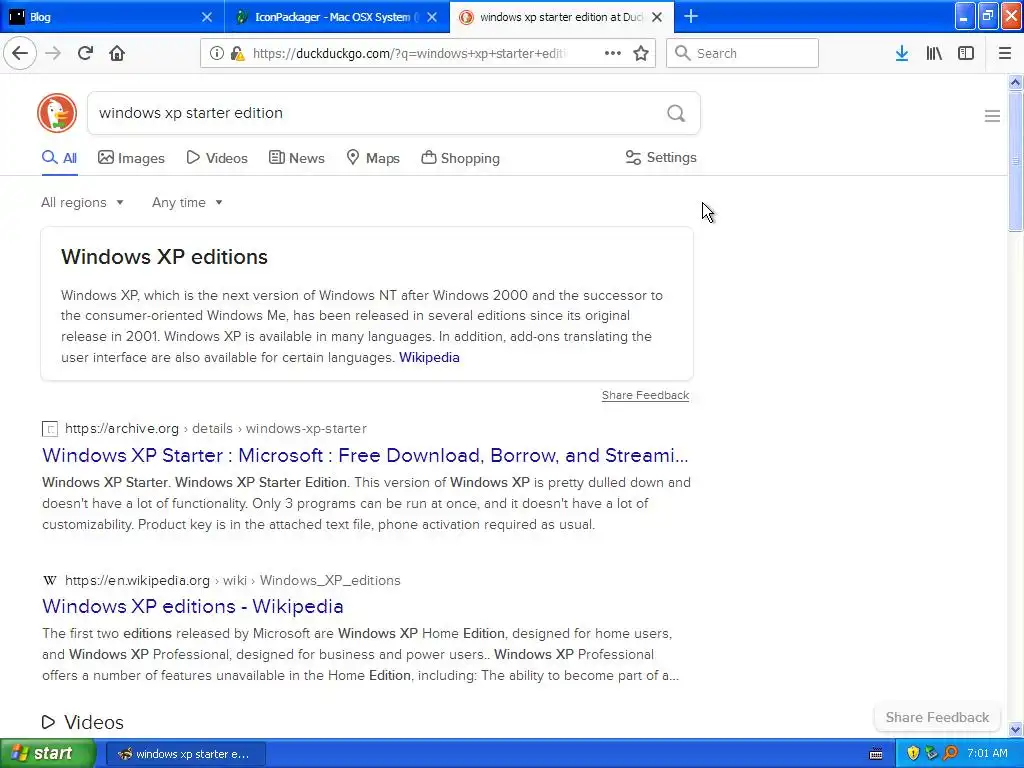Switch to Shopping results
This screenshot has width=1024, height=768.
[x=460, y=158]
